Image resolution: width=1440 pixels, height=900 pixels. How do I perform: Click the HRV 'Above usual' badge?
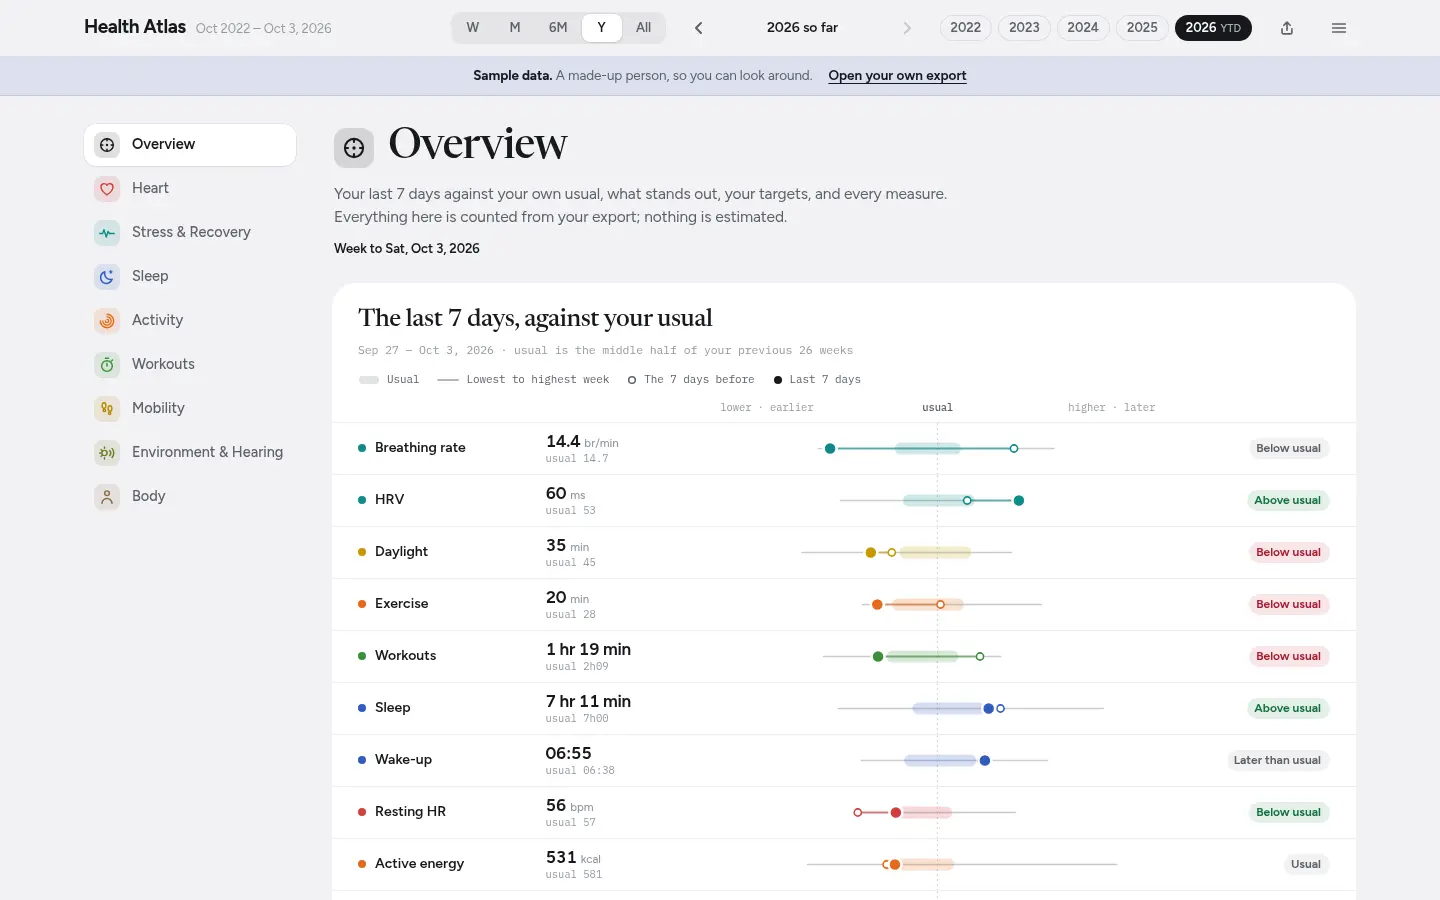tap(1288, 500)
